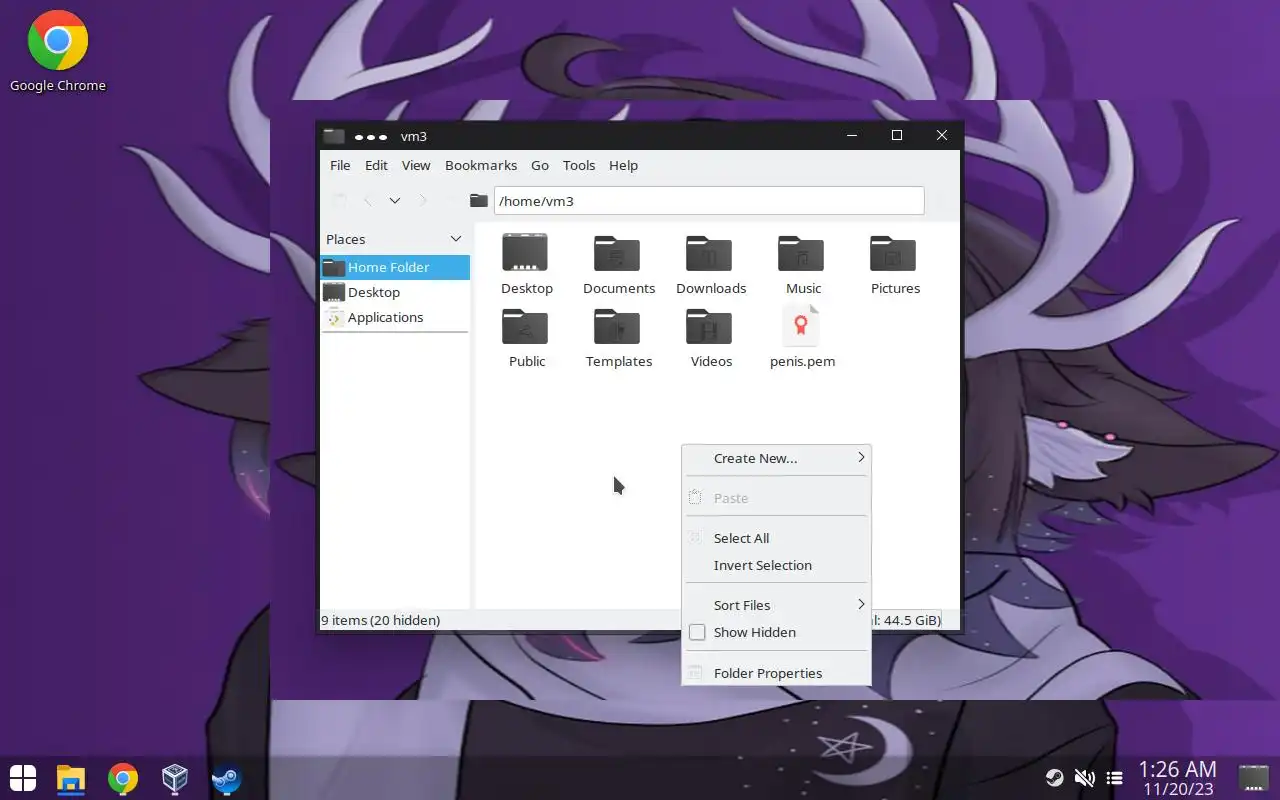Open the View menu
The image size is (1280, 800).
click(416, 165)
